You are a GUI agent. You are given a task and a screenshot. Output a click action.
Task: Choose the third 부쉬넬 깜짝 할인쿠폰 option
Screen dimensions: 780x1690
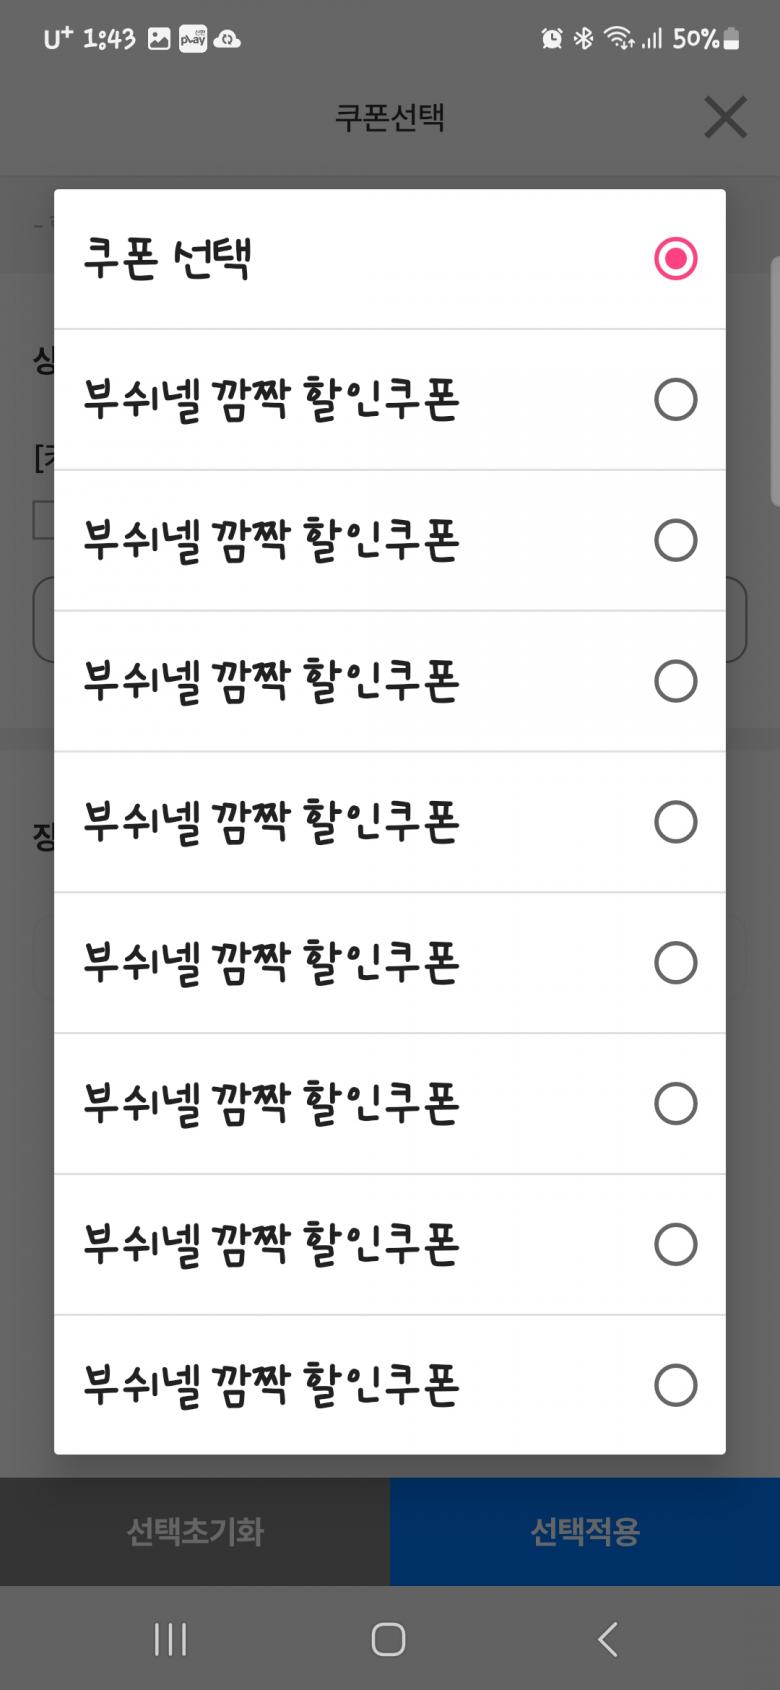(x=675, y=682)
